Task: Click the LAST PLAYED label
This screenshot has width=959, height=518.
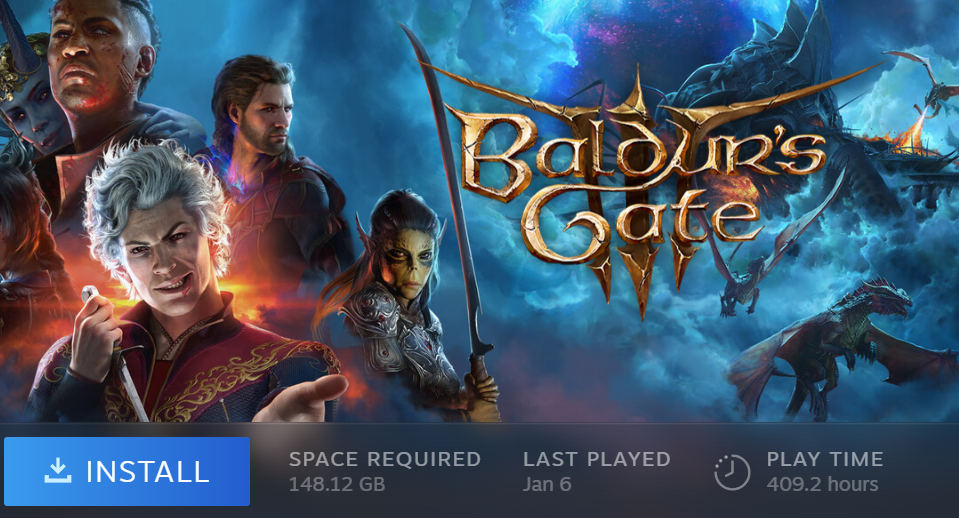Action: 596,459
